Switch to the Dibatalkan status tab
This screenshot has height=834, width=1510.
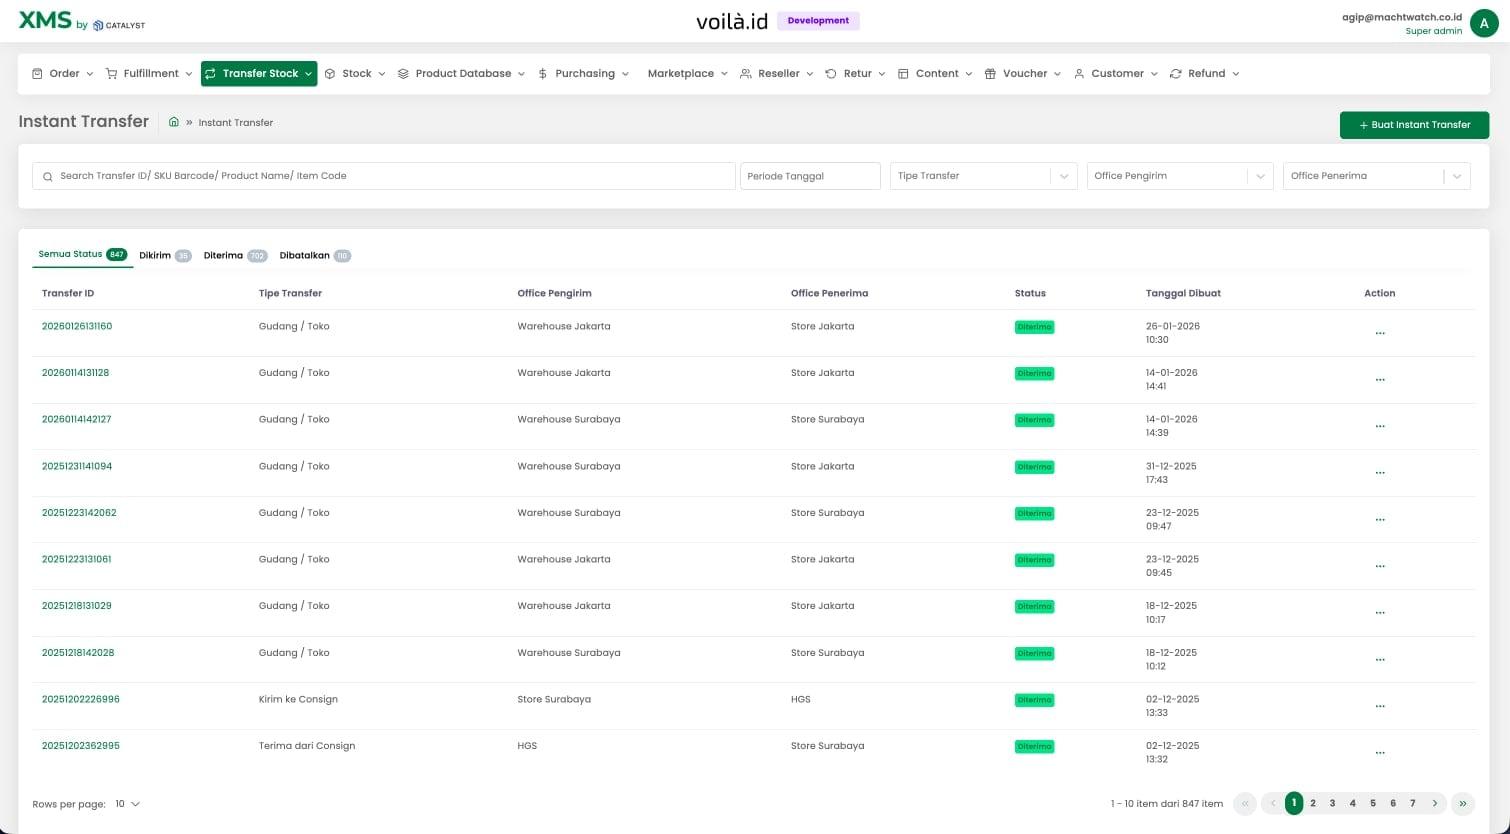[315, 256]
